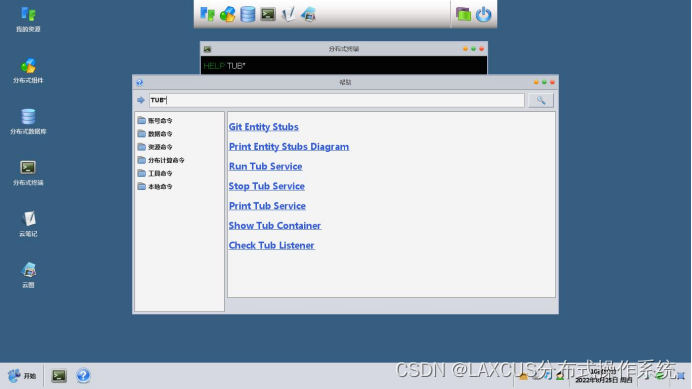Image resolution: width=692 pixels, height=389 pixels.
Task: Click the help question mark taskbar icon
Action: [x=83, y=375]
